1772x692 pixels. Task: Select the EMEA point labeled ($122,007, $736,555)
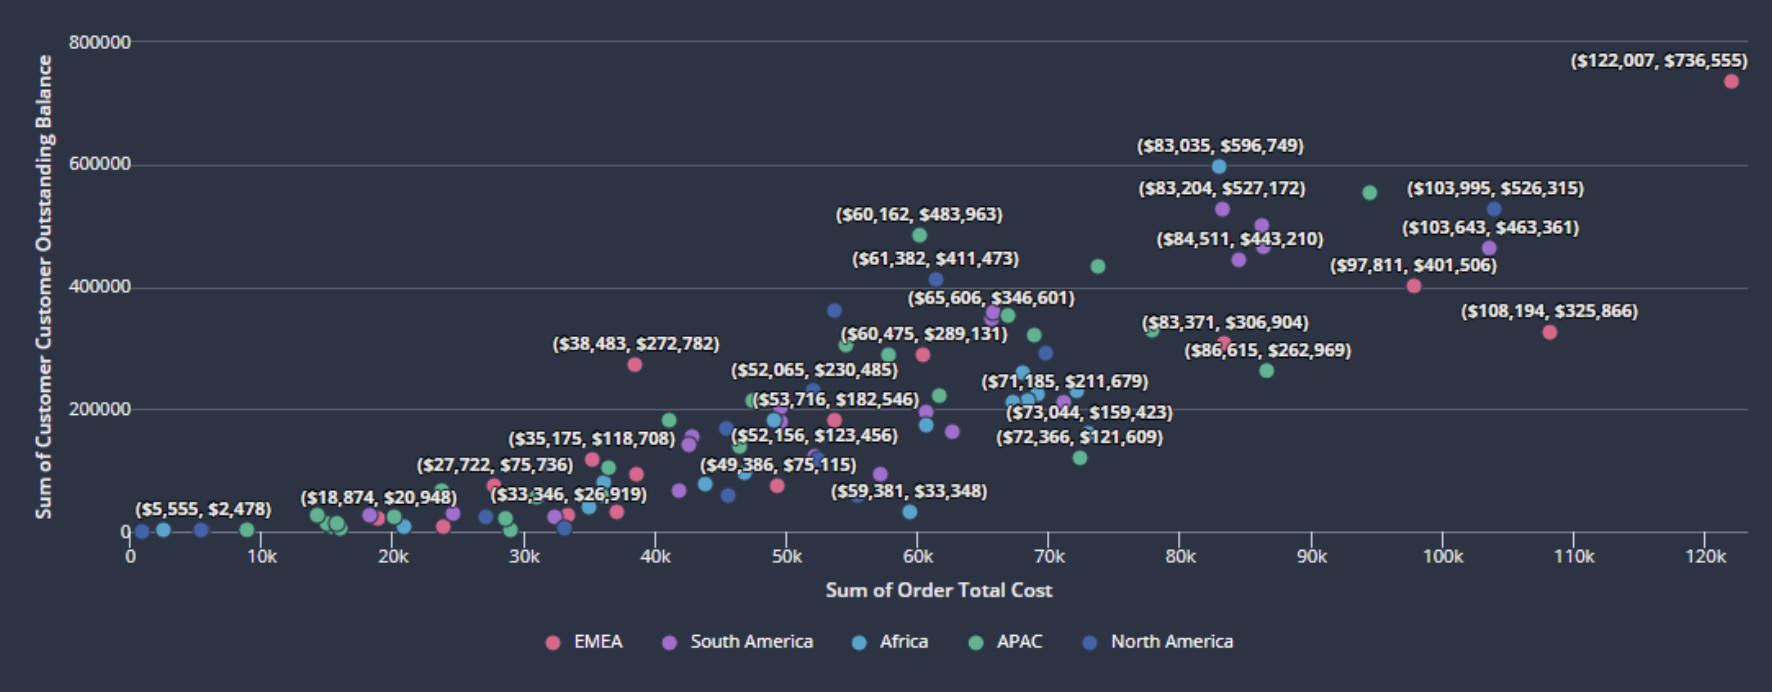(x=1731, y=81)
